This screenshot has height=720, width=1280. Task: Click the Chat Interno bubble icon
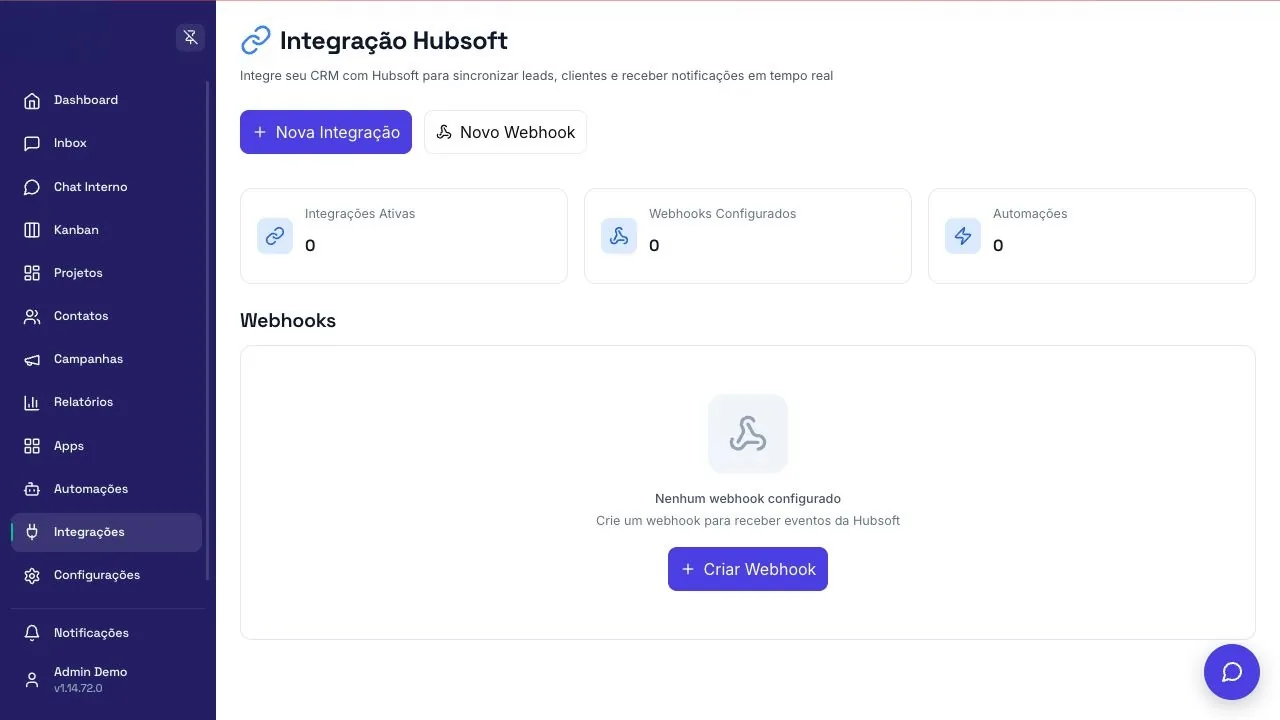click(32, 187)
